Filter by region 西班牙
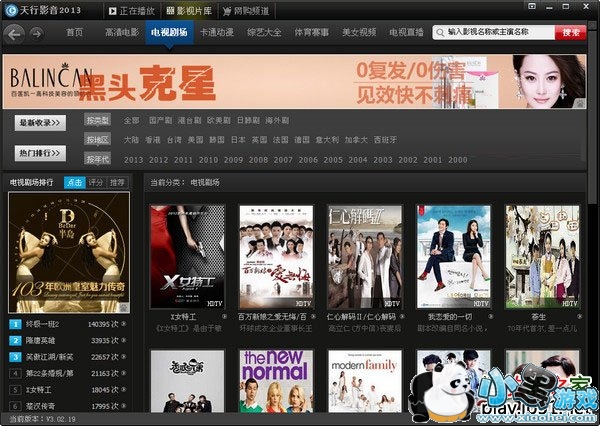Image resolution: width=600 pixels, height=426 pixels. pyautogui.click(x=385, y=140)
